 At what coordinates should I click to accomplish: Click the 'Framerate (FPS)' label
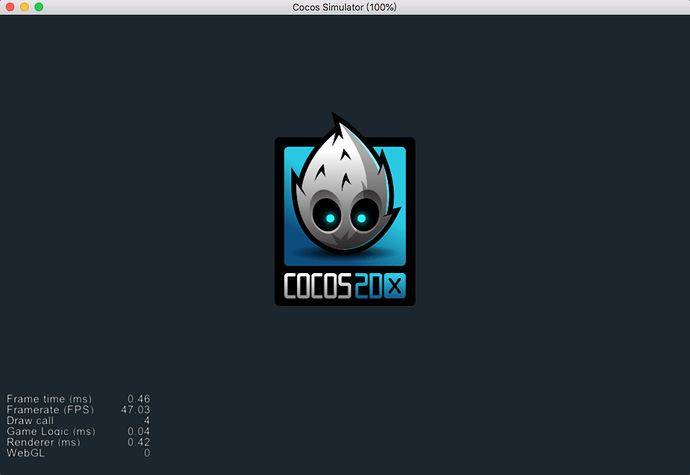[x=50, y=409]
